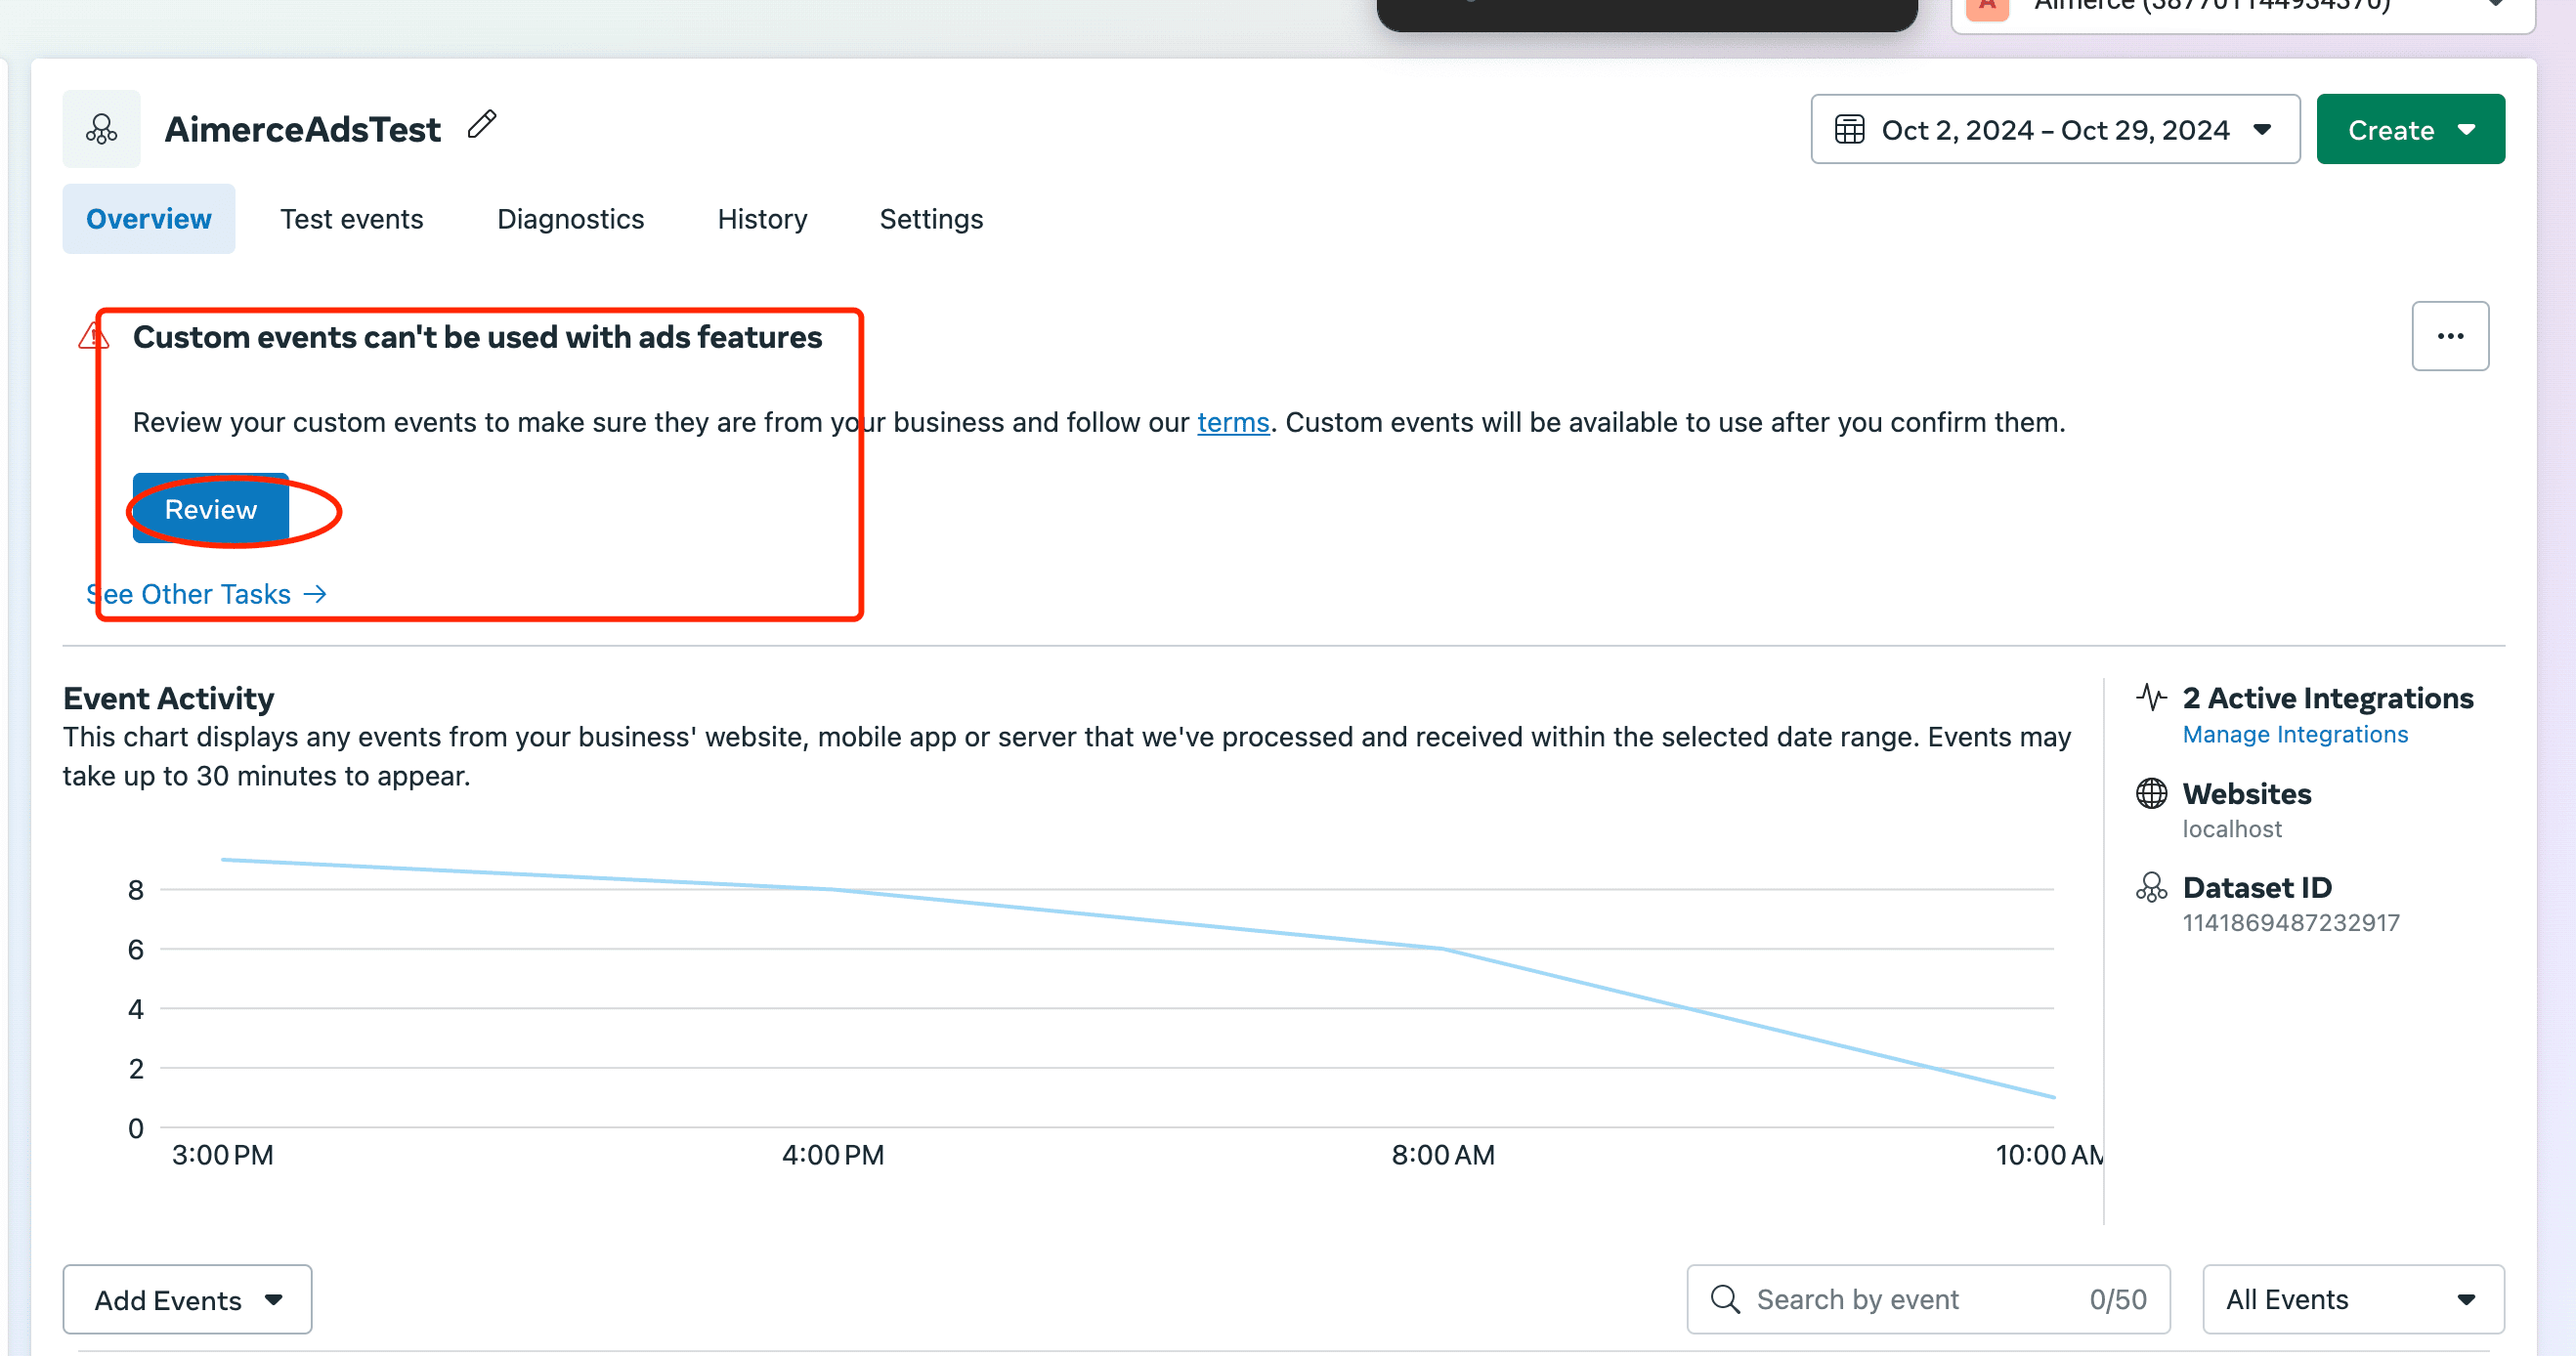Click the red warning triangle icon
2576x1356 pixels.
click(92, 337)
